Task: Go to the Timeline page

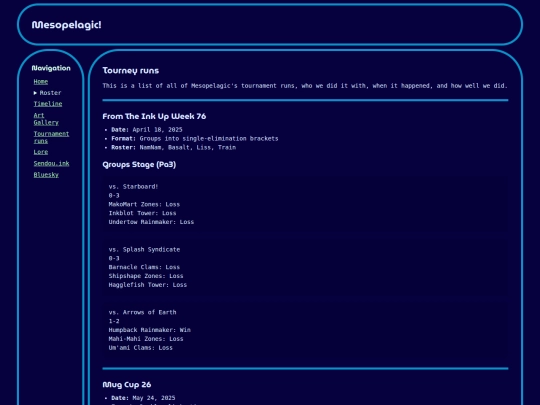Action: (48, 104)
